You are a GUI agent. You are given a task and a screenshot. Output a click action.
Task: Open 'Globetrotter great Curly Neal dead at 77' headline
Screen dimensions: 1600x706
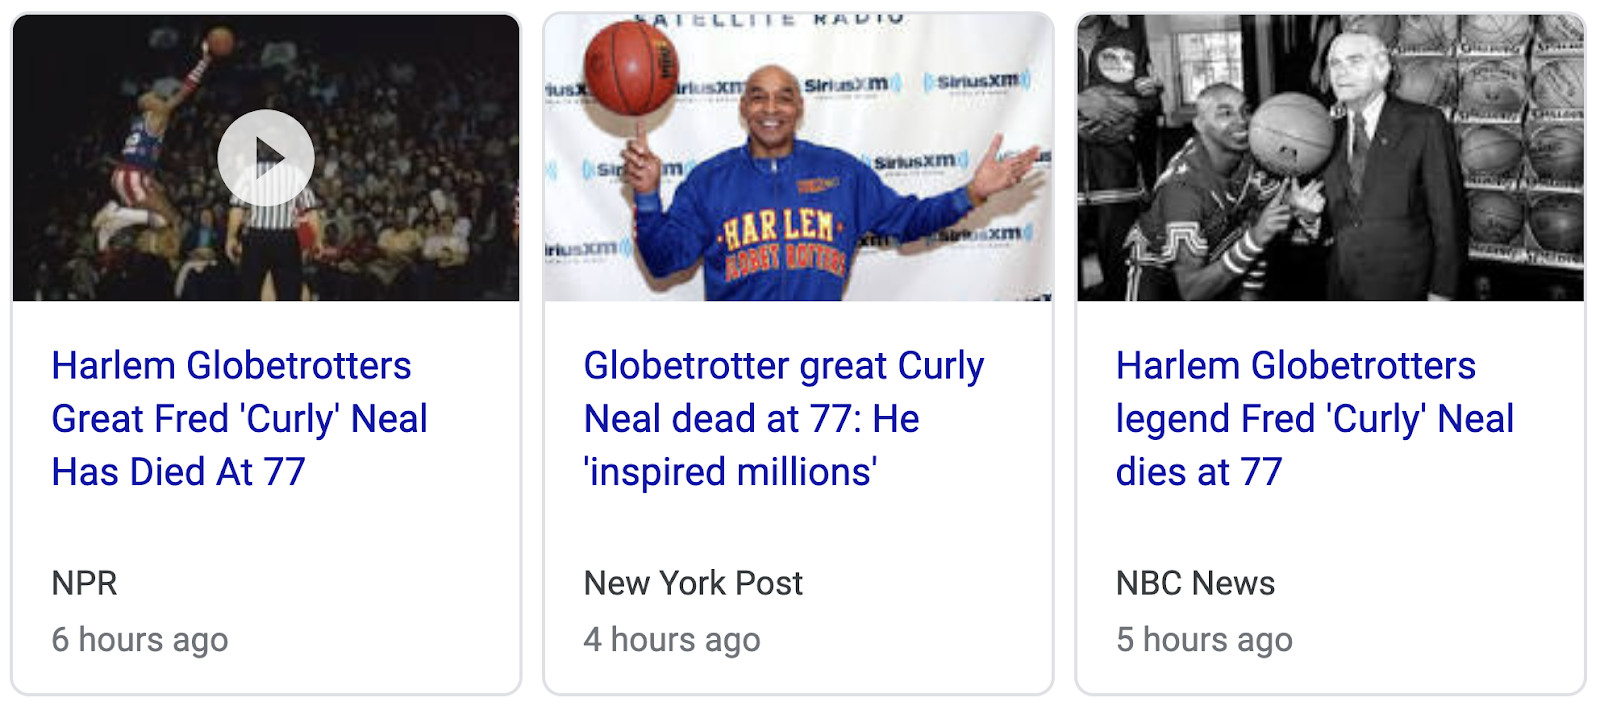click(x=784, y=419)
